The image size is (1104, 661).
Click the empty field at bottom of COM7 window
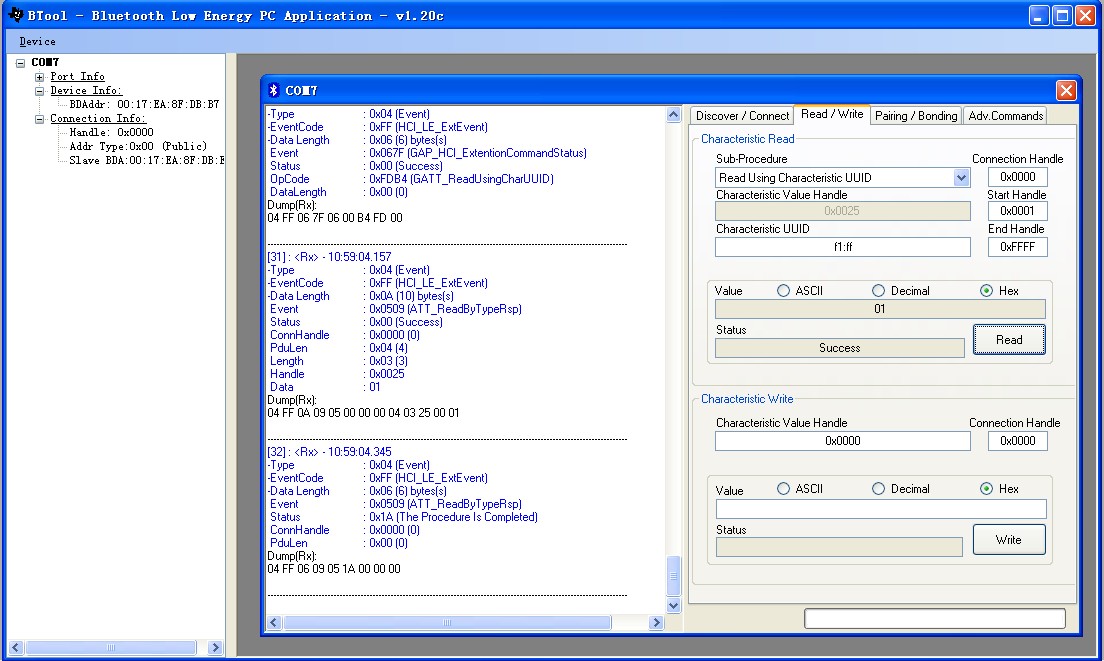(x=934, y=619)
